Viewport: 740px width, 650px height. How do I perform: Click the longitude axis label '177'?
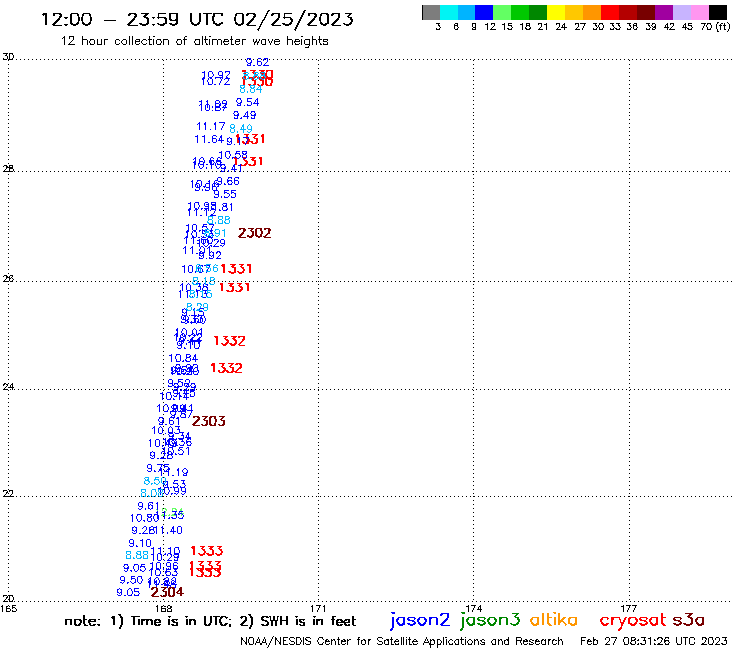[x=629, y=608]
